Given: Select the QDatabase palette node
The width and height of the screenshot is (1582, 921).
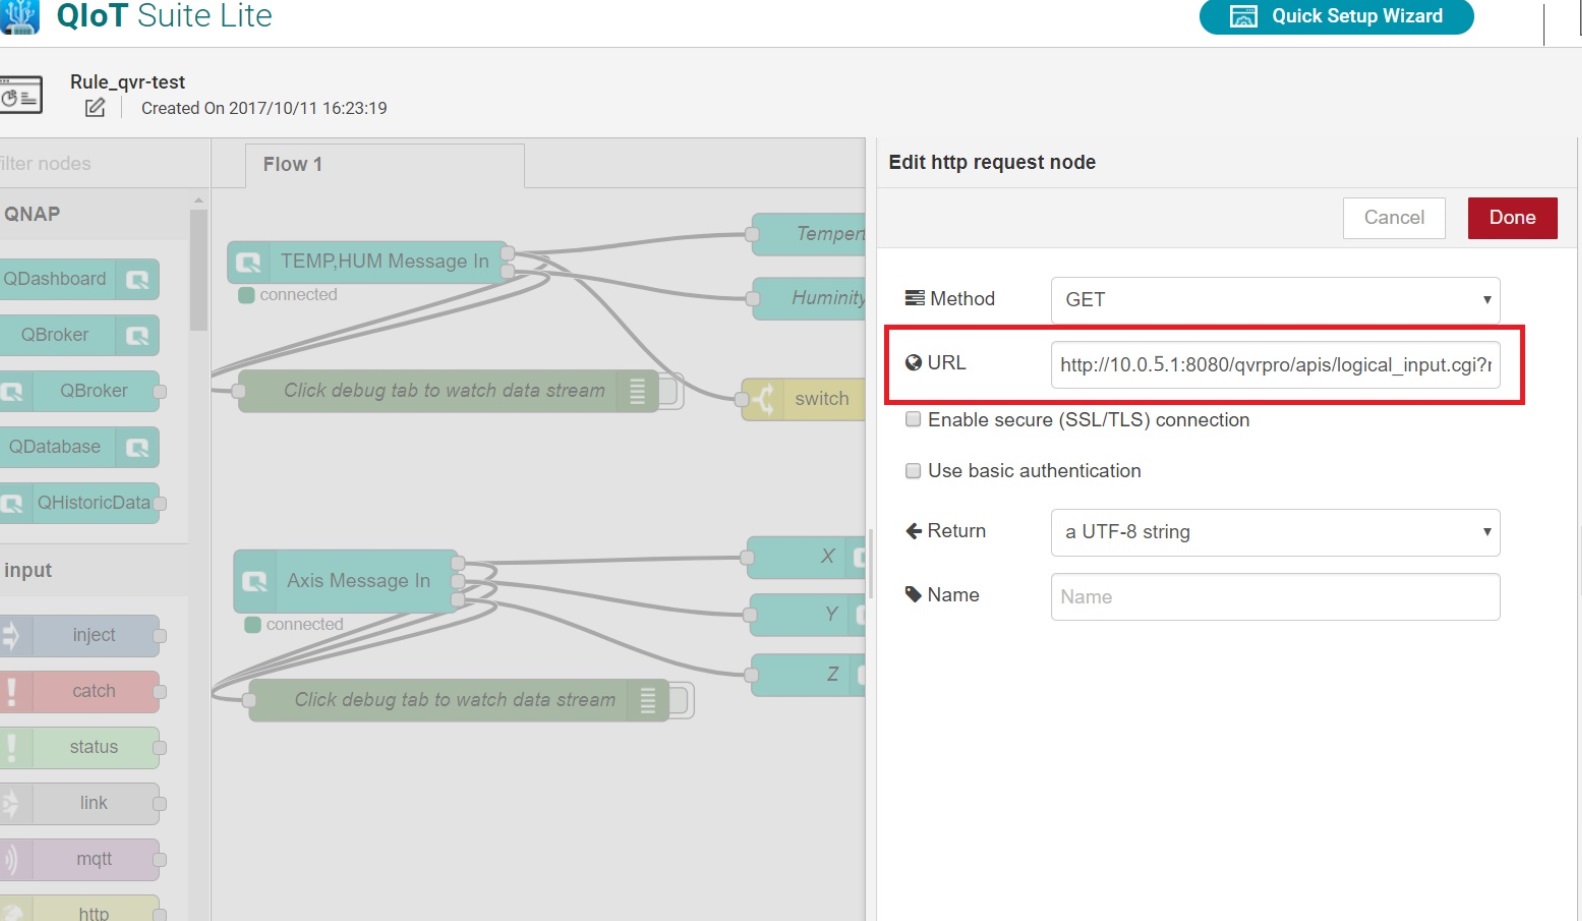Looking at the screenshot, I should [x=79, y=447].
